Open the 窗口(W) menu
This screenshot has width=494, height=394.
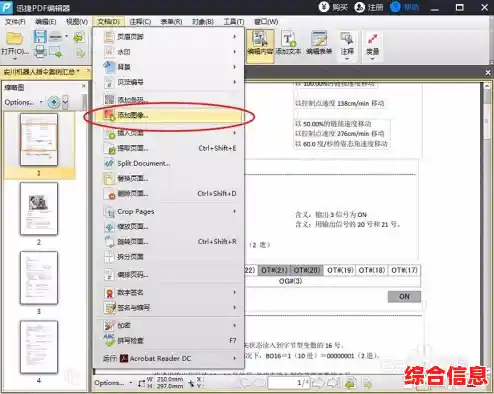tap(266, 22)
